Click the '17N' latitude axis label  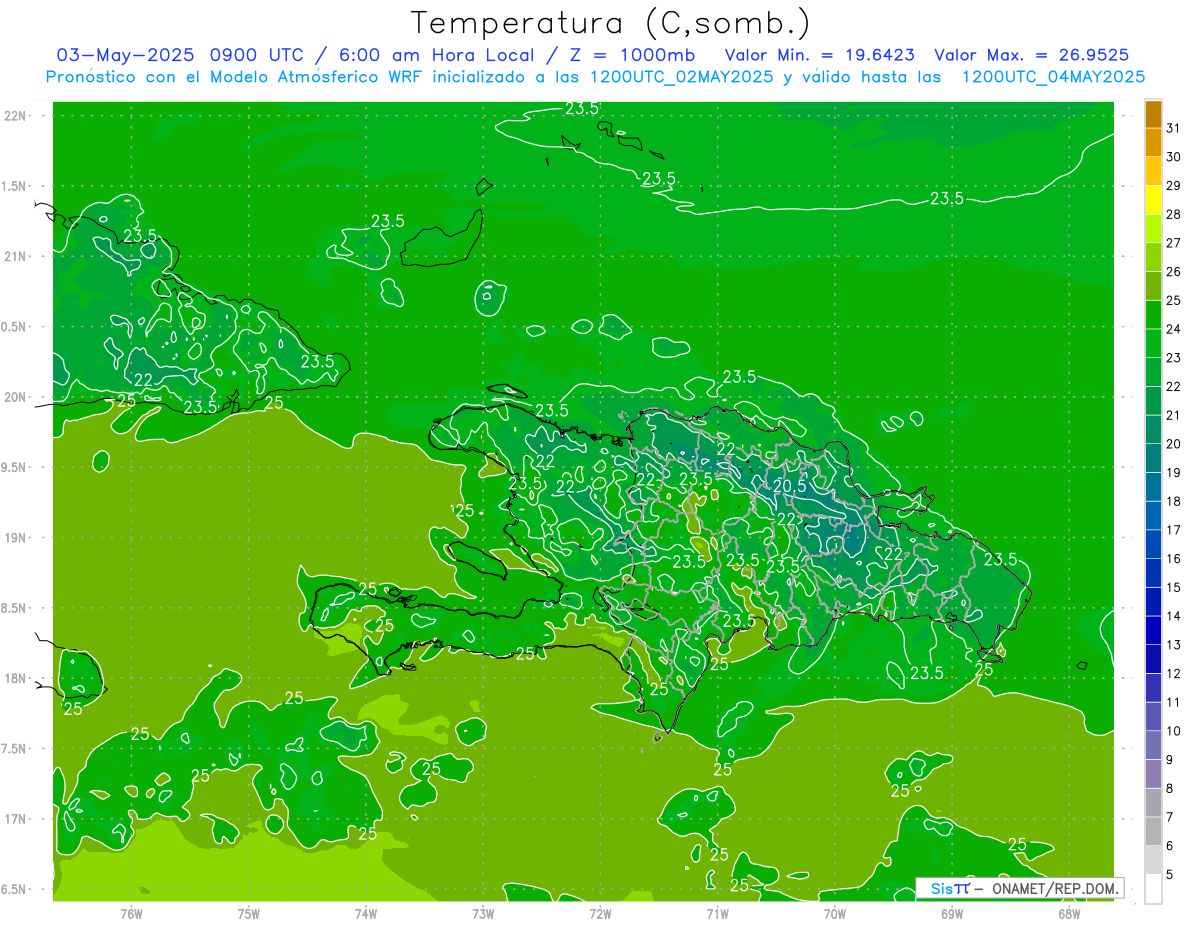pos(16,819)
